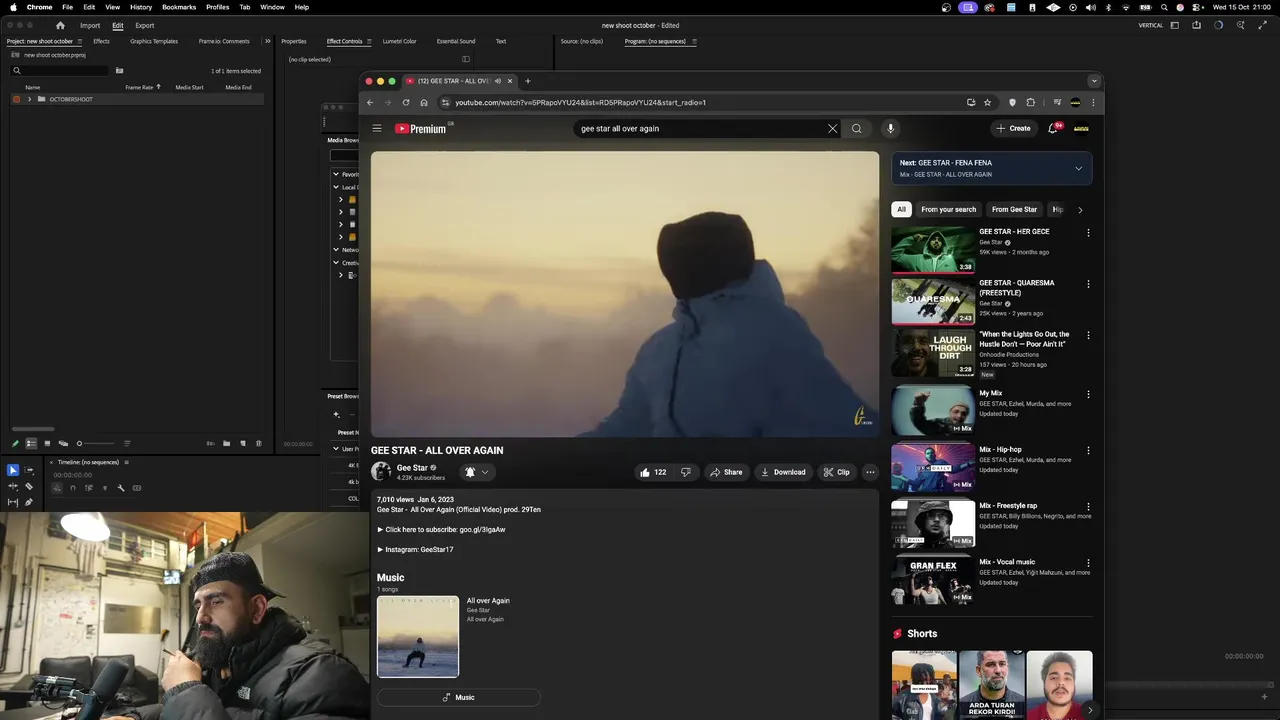The height and width of the screenshot is (720, 1280).
Task: Click the Share button under video
Action: [x=726, y=472]
